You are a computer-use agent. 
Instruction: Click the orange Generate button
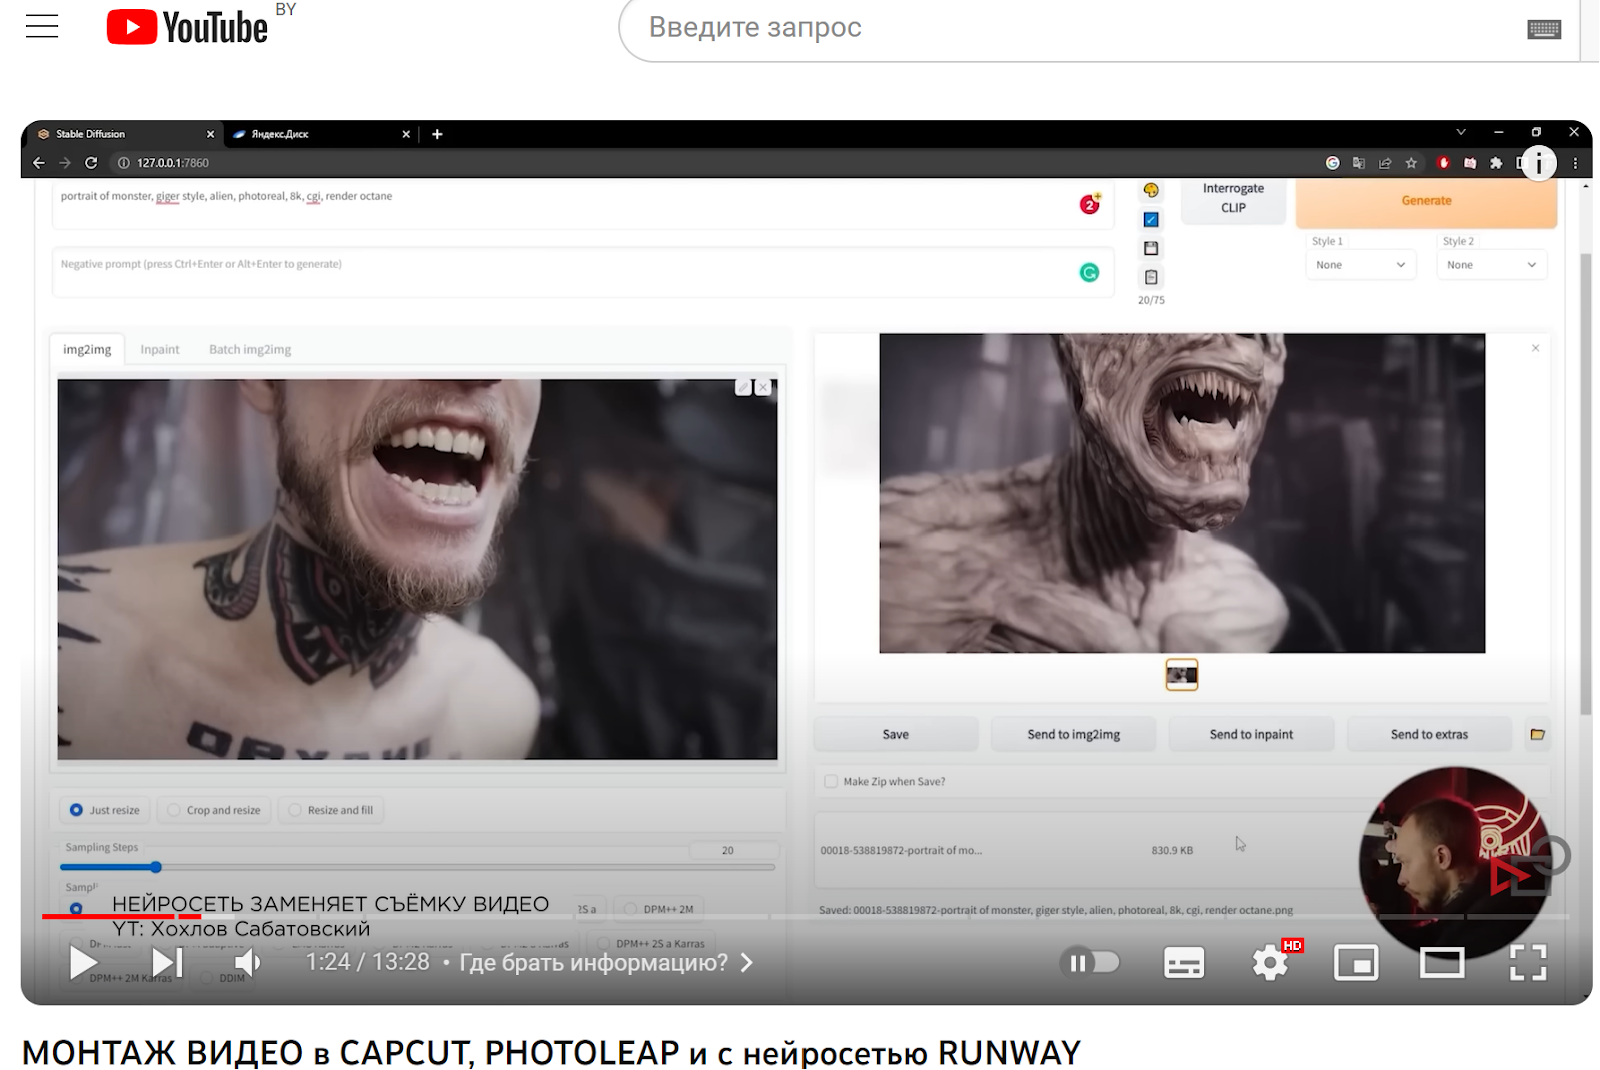coord(1426,201)
